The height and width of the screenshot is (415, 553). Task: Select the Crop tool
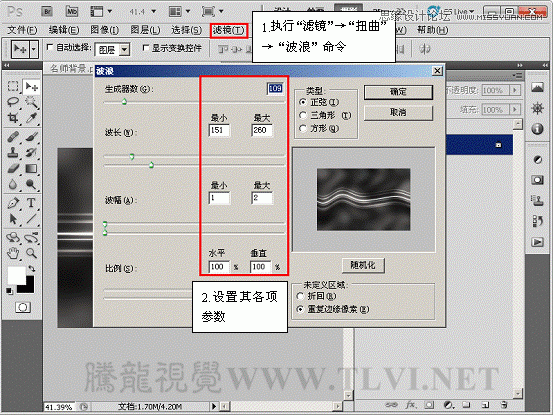13,118
